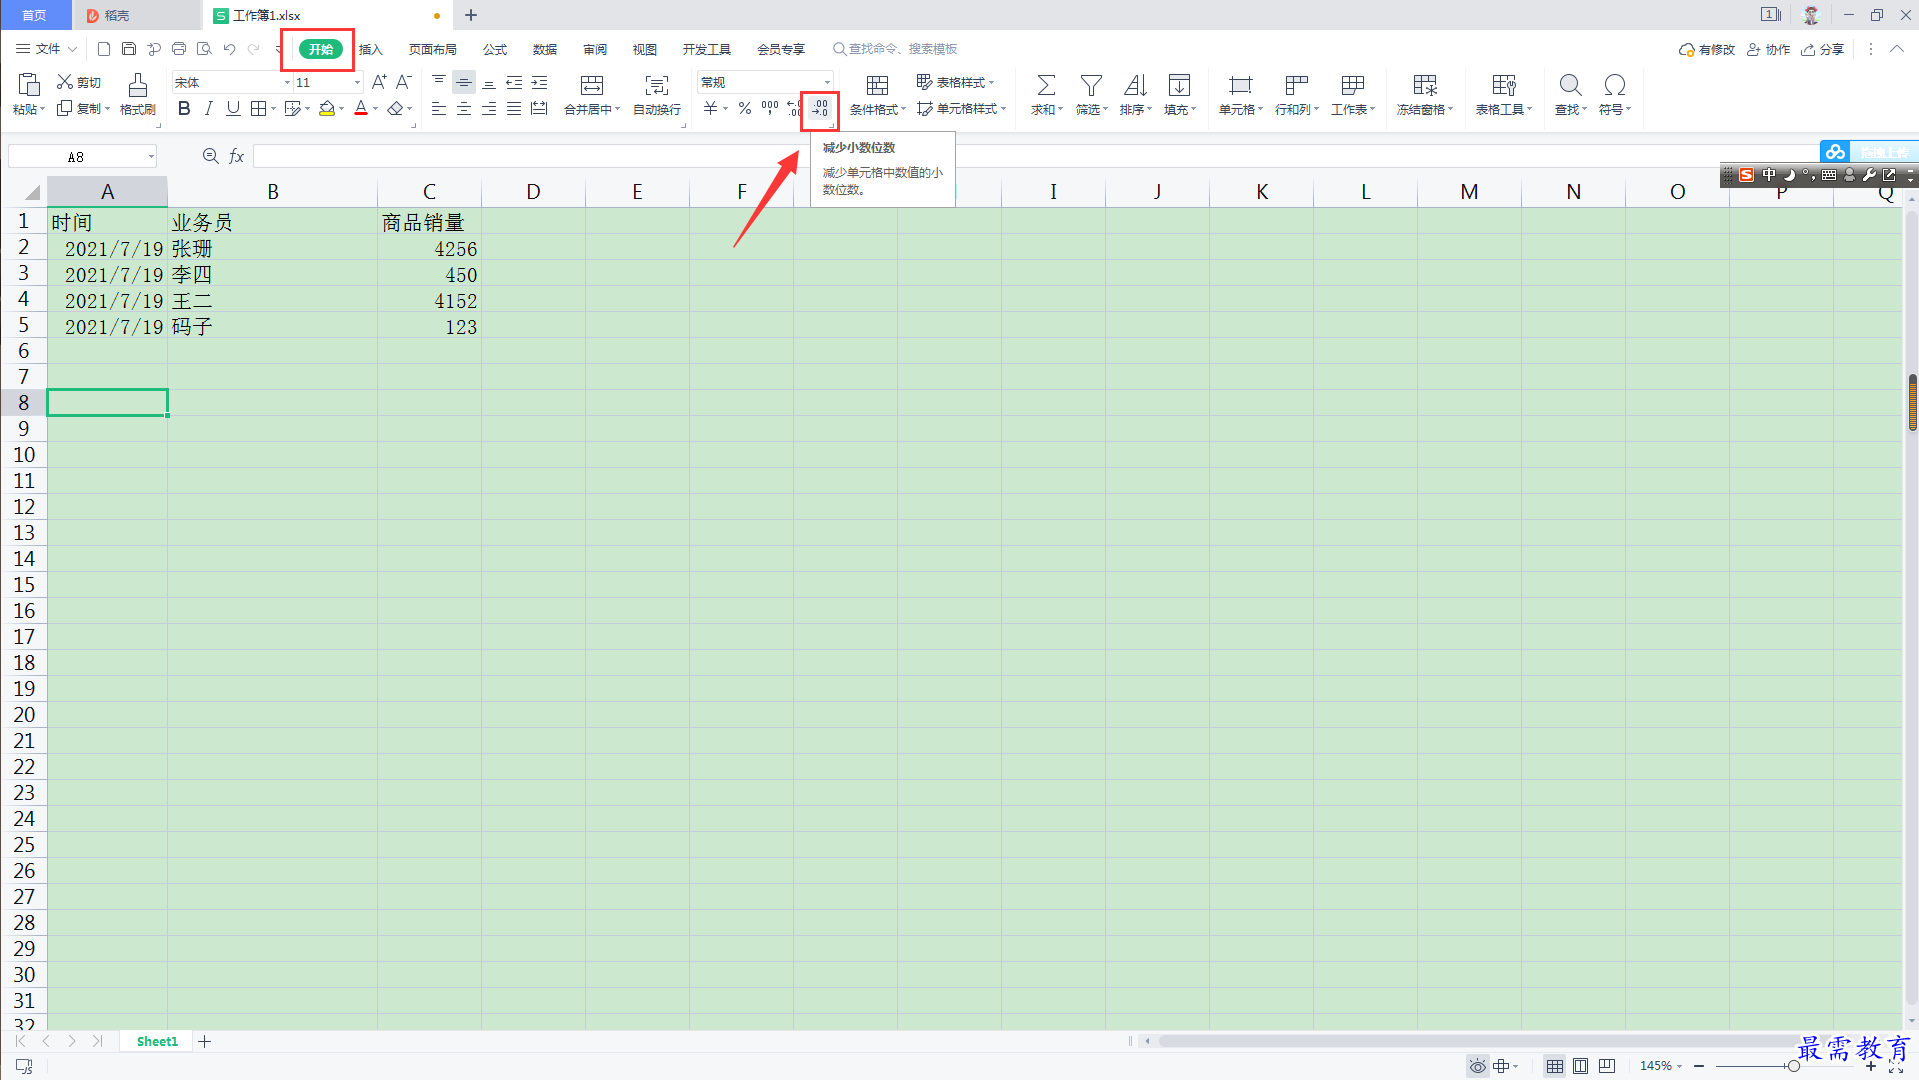Toggle vertical middle alignment
Screen dimensions: 1919x1080
(x=464, y=82)
